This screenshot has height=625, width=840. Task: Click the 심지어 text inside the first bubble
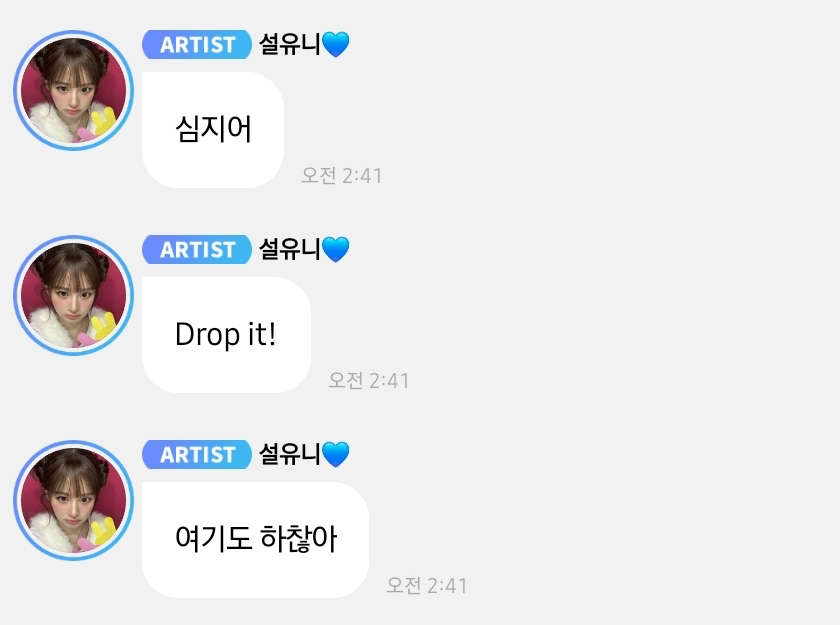point(213,129)
